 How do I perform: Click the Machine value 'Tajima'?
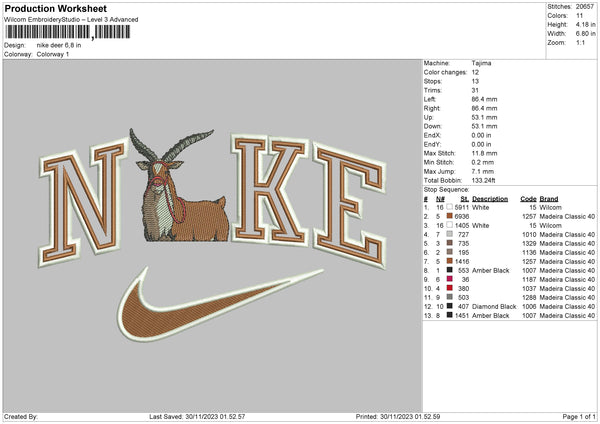[x=481, y=63]
